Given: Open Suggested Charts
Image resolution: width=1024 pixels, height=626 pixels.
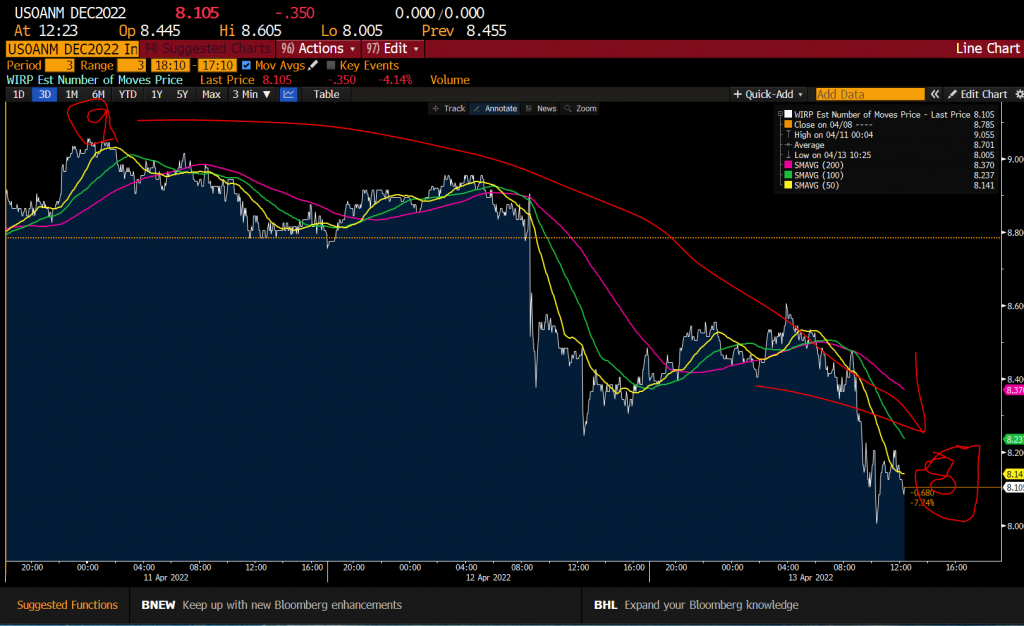Looking at the screenshot, I should (208, 49).
